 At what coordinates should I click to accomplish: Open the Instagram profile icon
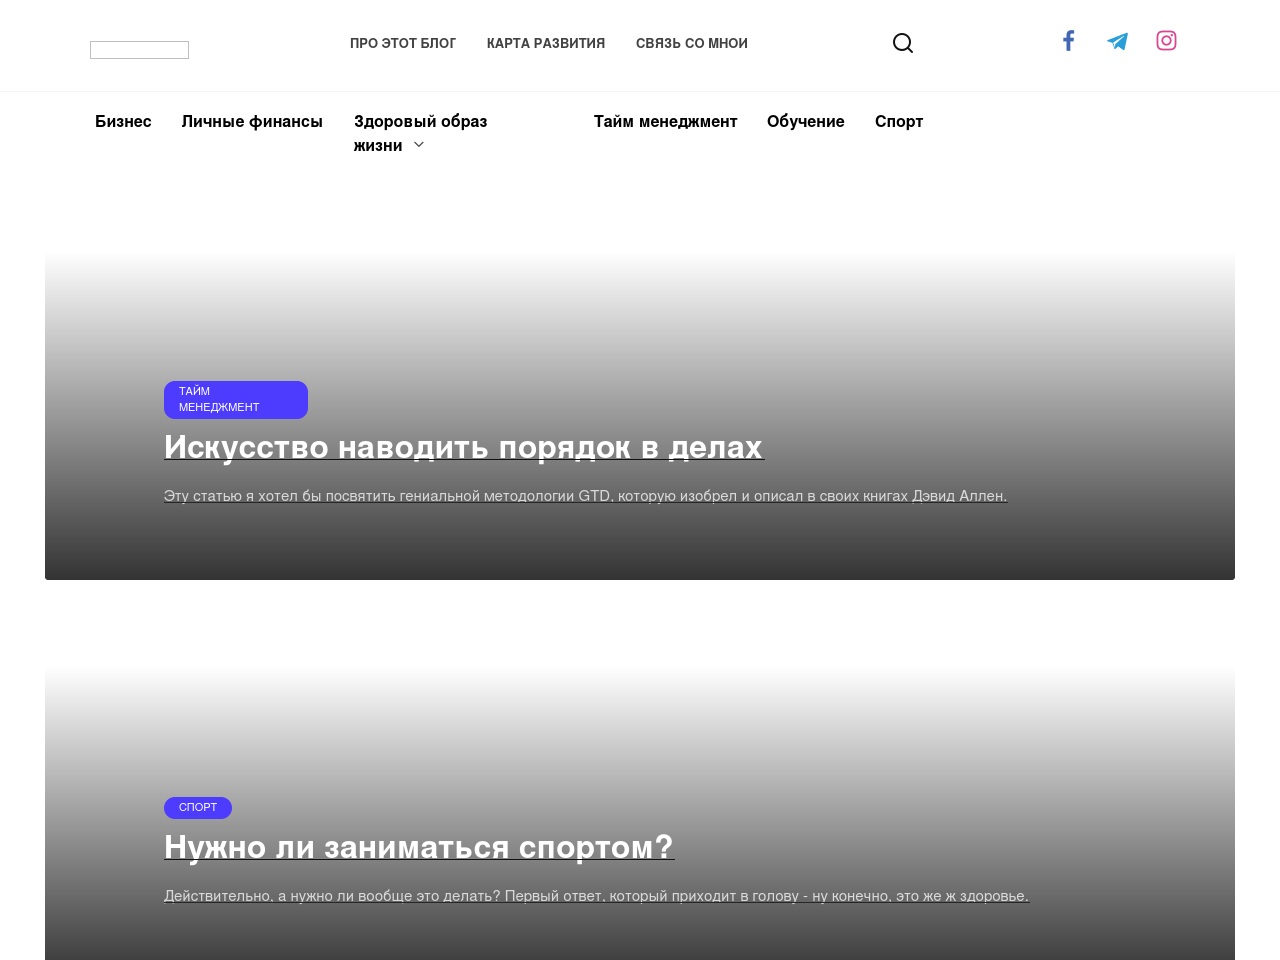(x=1166, y=41)
